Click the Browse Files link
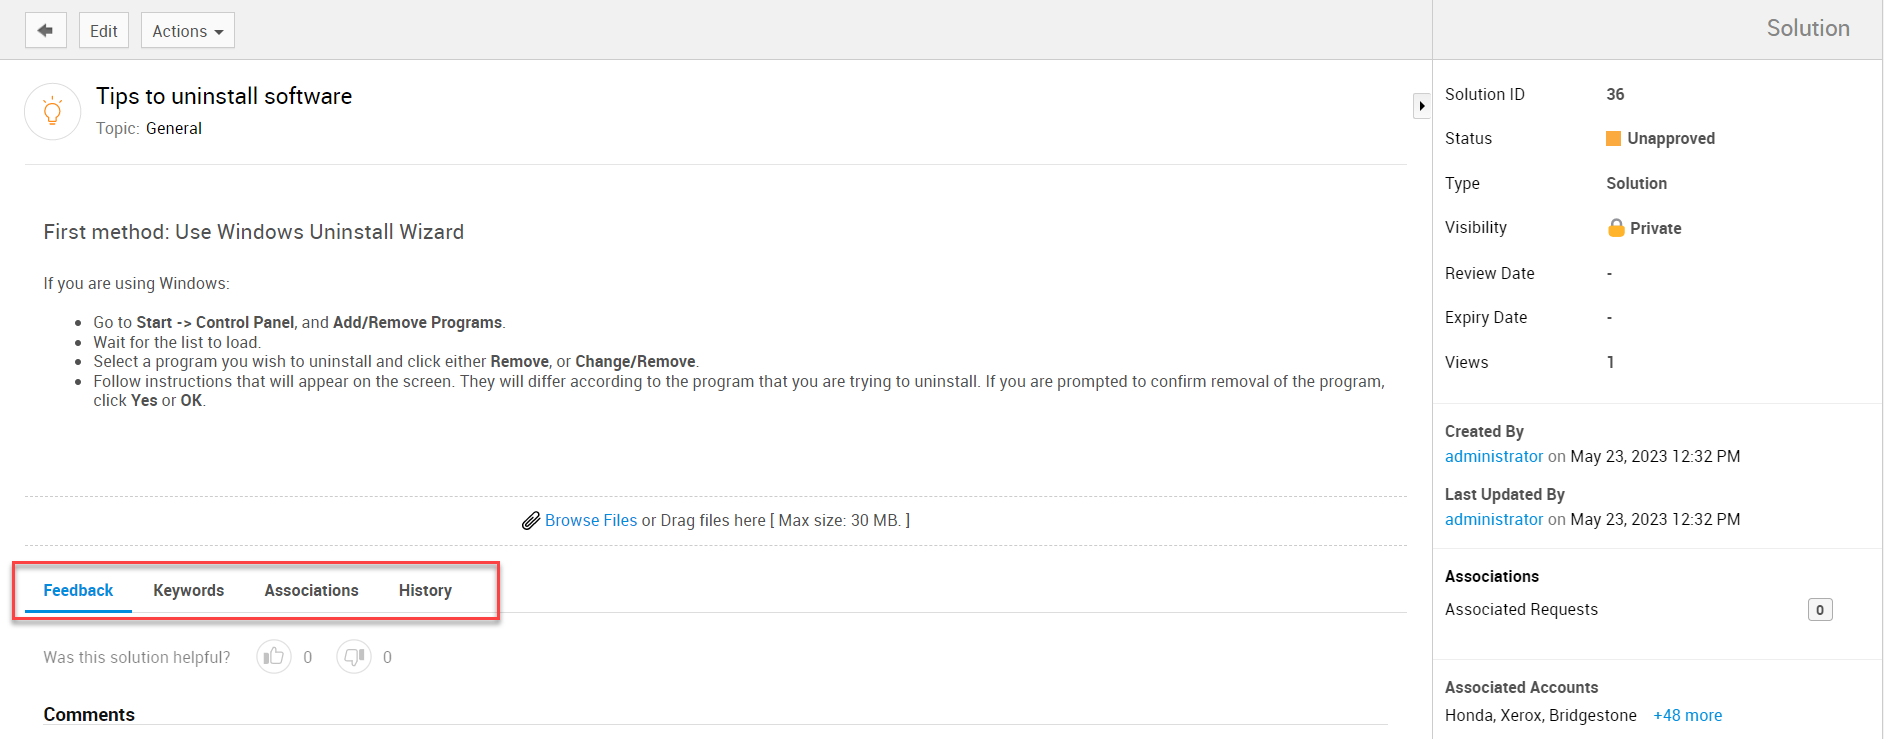The image size is (1884, 739). [590, 520]
